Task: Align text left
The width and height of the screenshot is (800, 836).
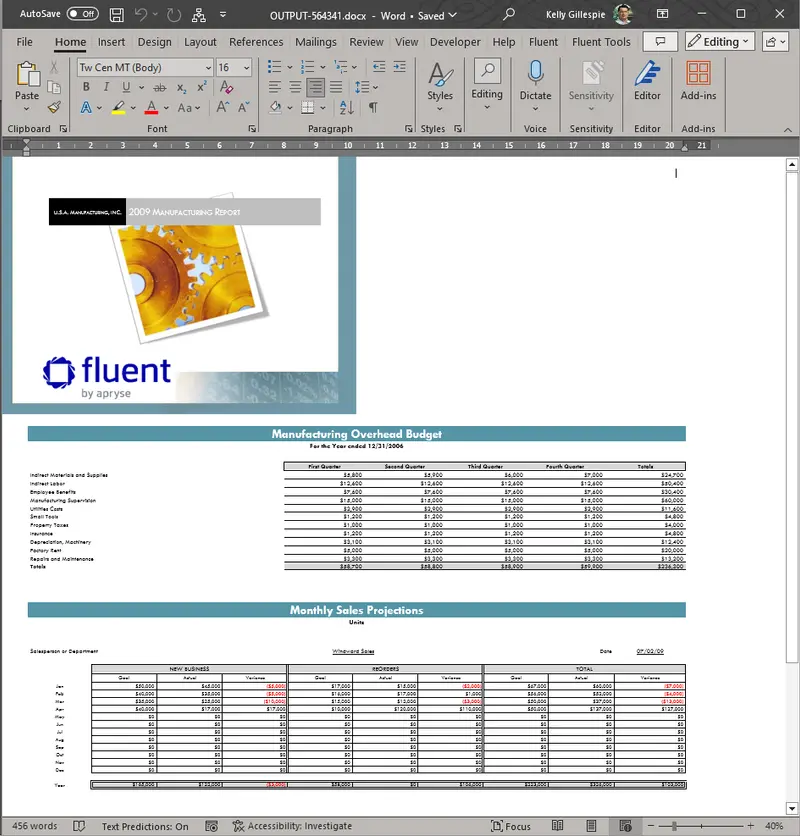Action: [x=275, y=87]
